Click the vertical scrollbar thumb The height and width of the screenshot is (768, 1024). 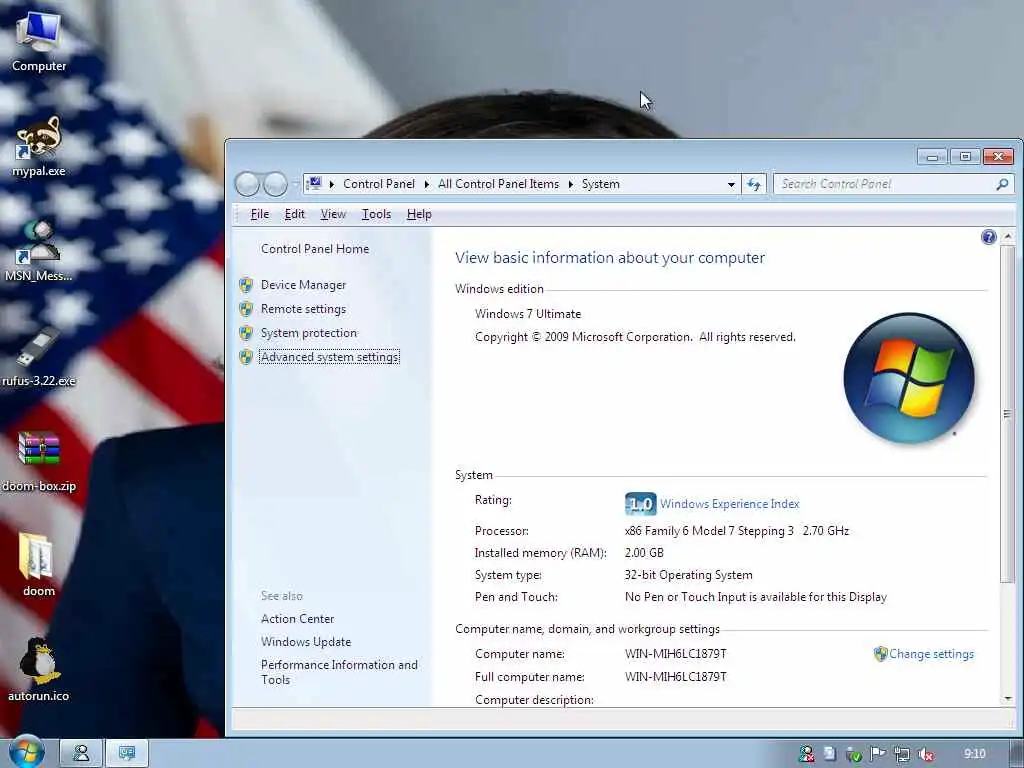(1007, 413)
